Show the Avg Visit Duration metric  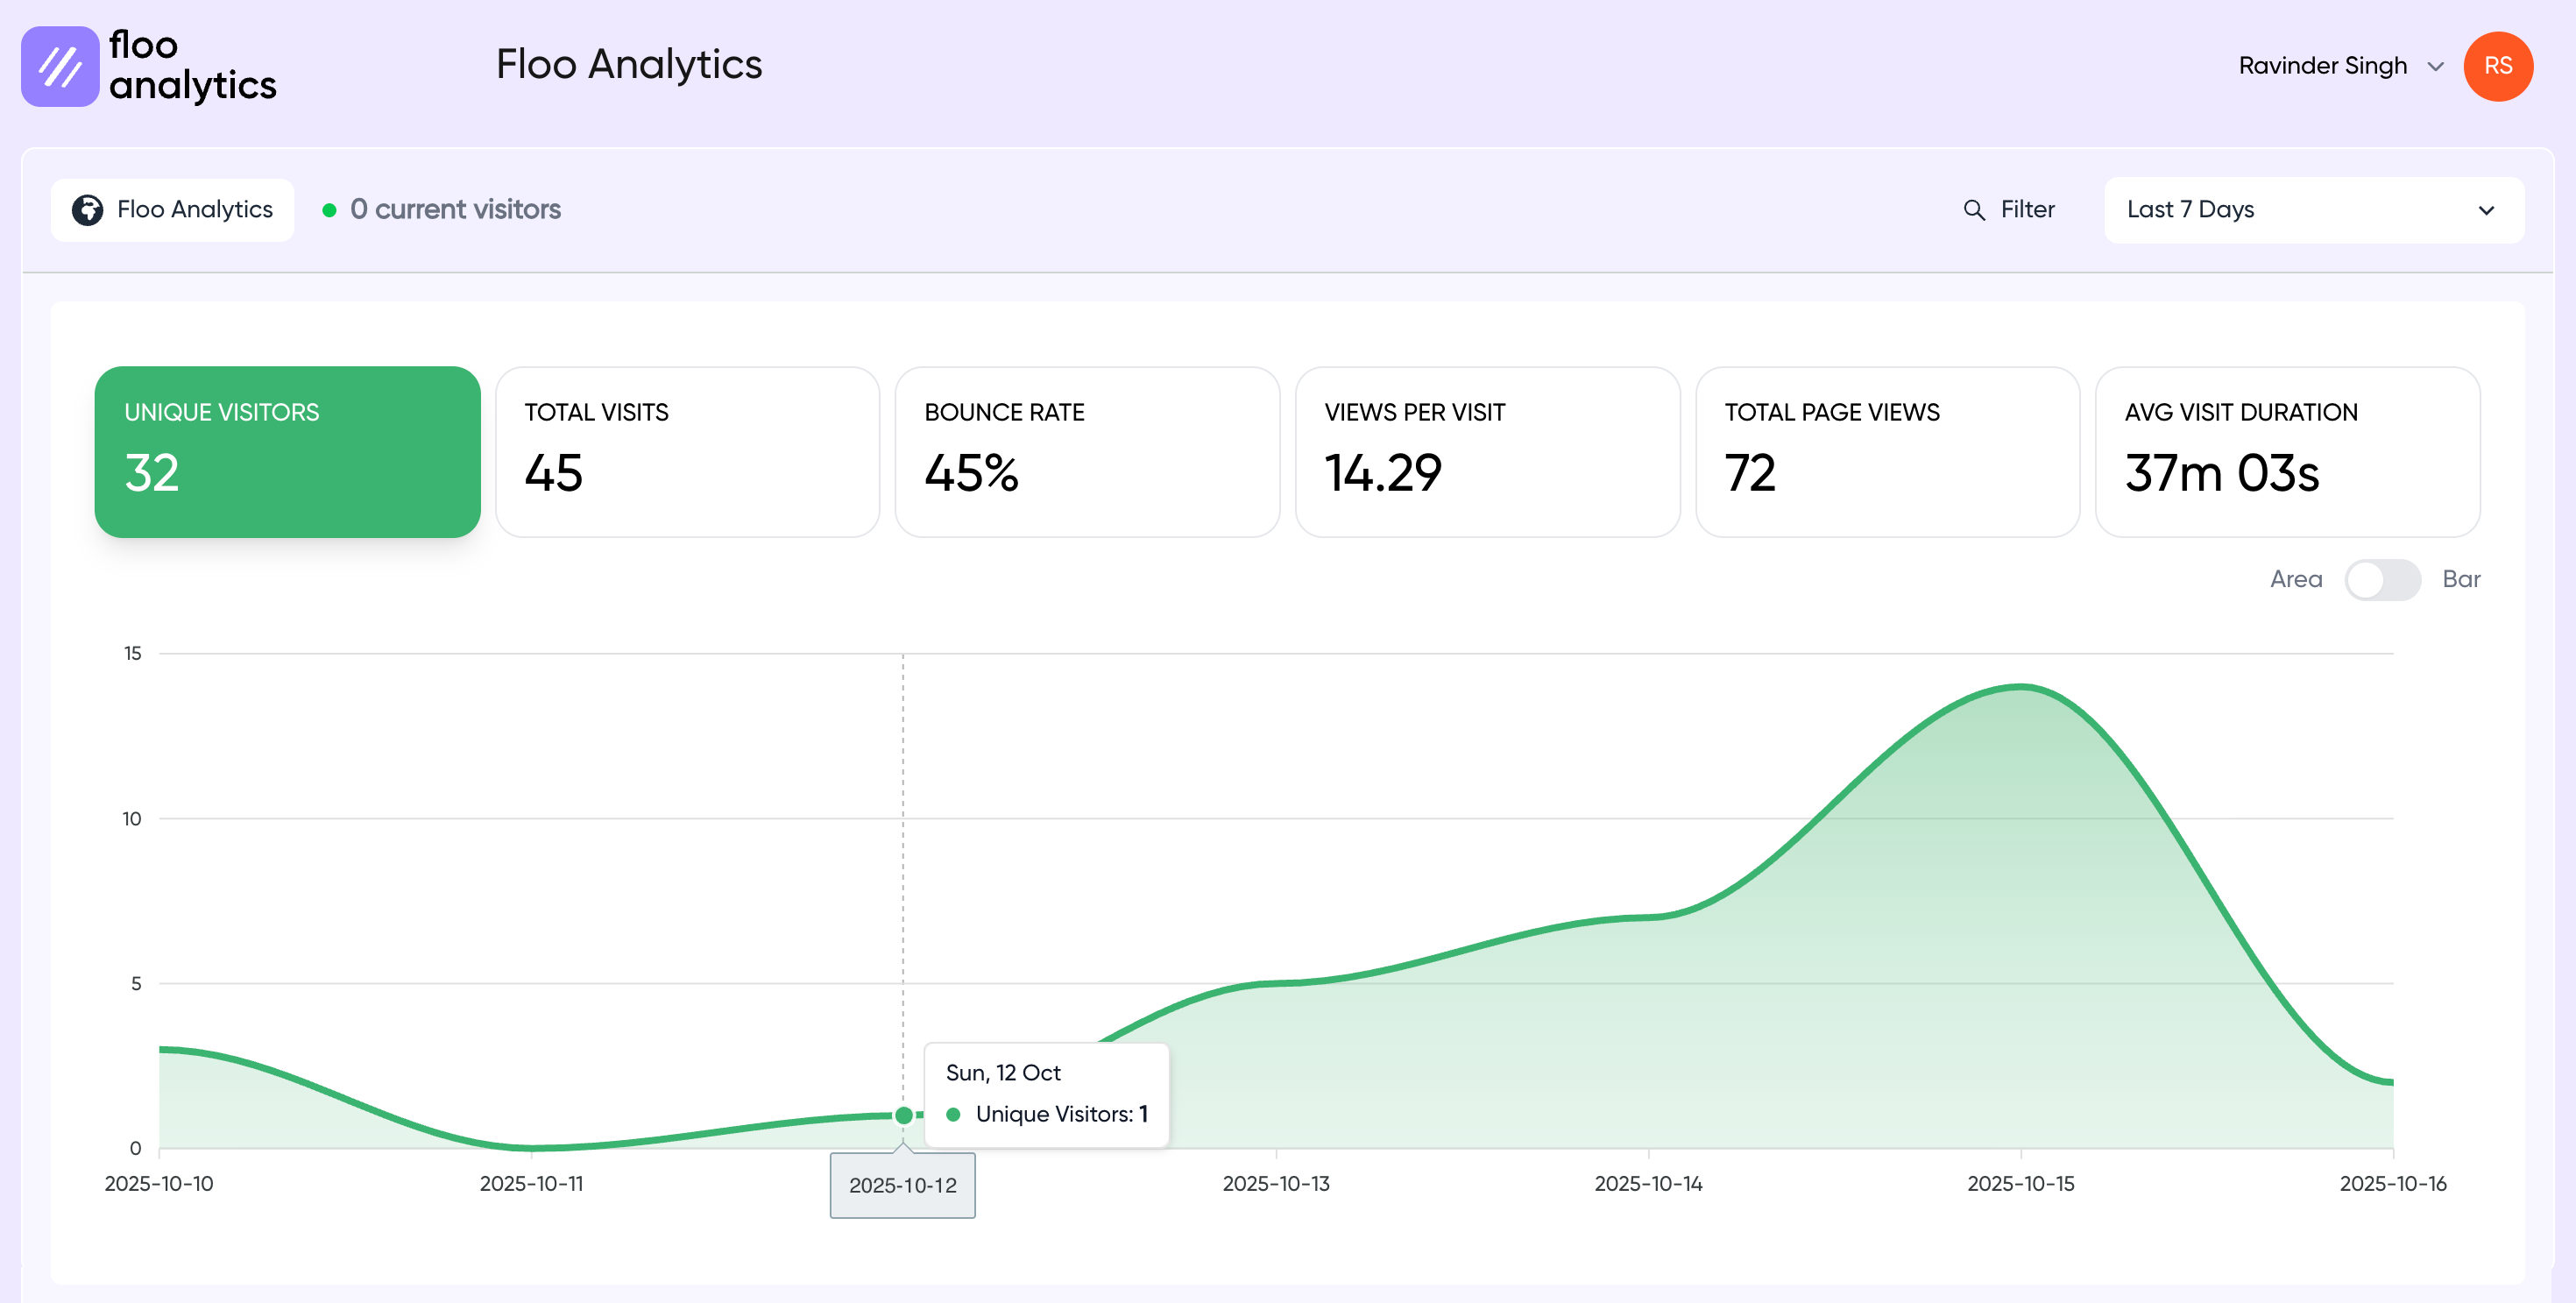[x=2287, y=452]
